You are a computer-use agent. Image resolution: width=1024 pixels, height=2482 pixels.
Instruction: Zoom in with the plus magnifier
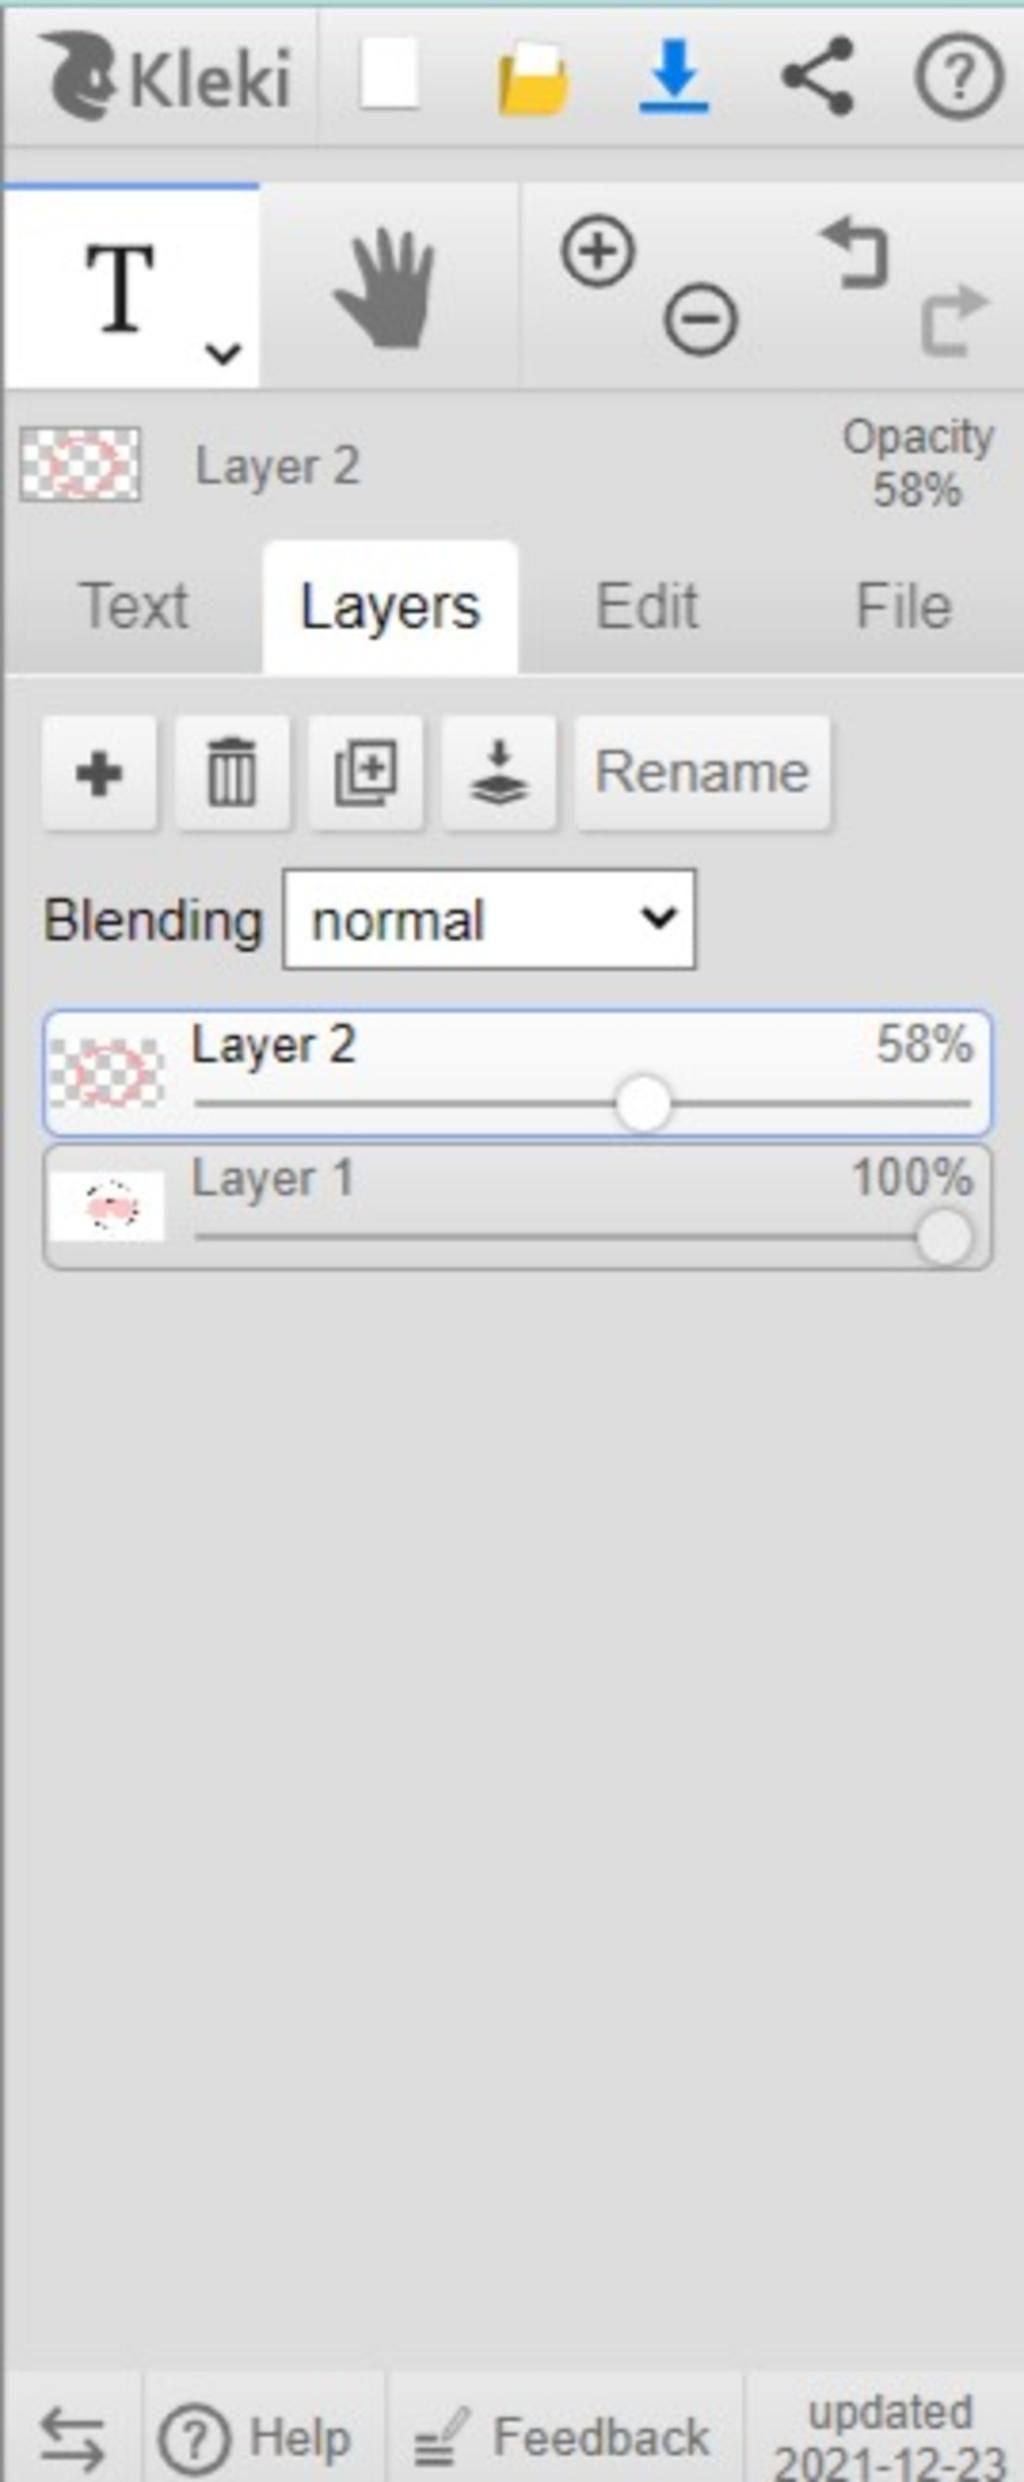click(x=598, y=251)
